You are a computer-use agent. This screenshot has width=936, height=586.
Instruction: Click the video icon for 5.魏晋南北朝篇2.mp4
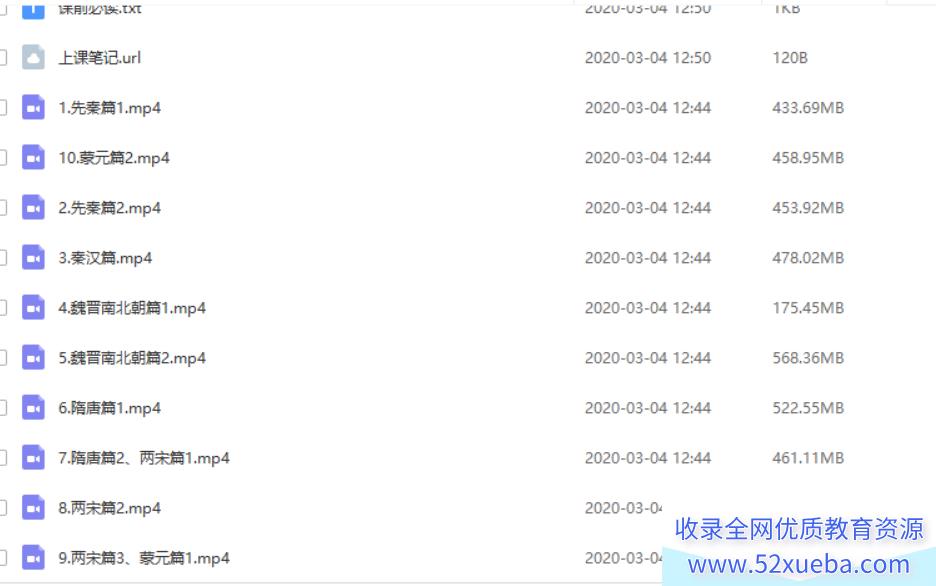[x=33, y=357]
